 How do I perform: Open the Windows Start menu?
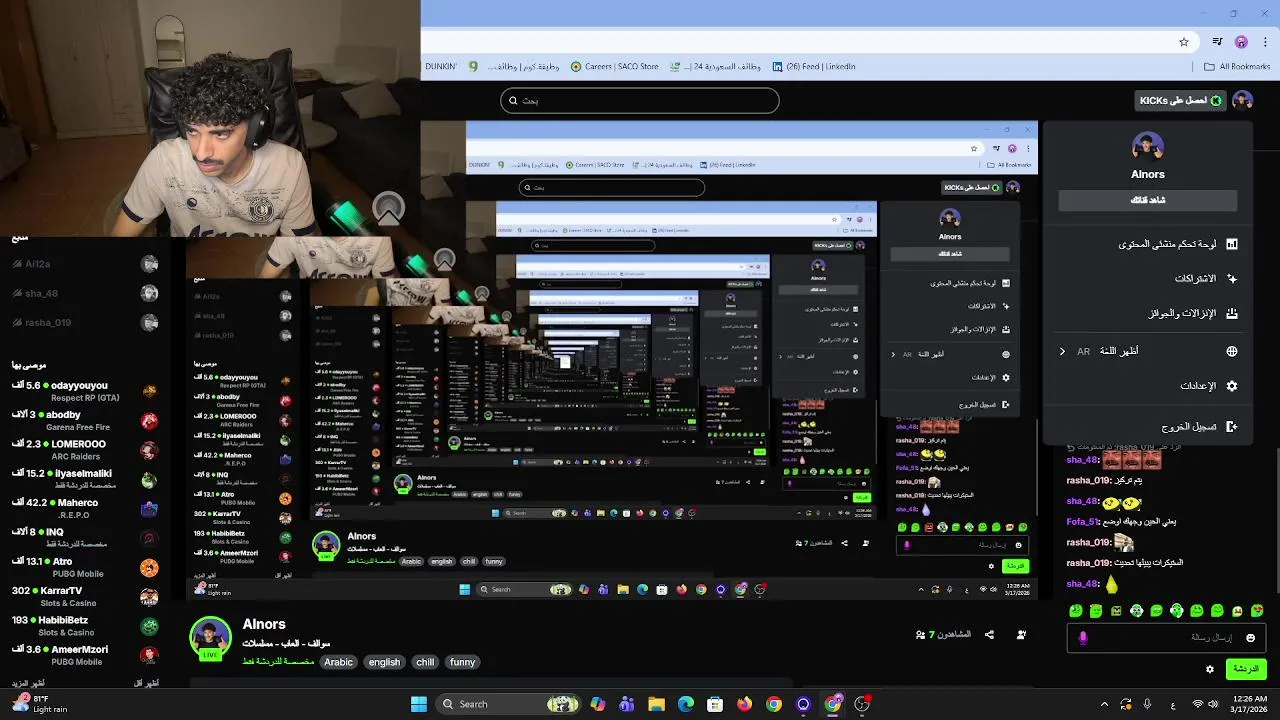(419, 704)
